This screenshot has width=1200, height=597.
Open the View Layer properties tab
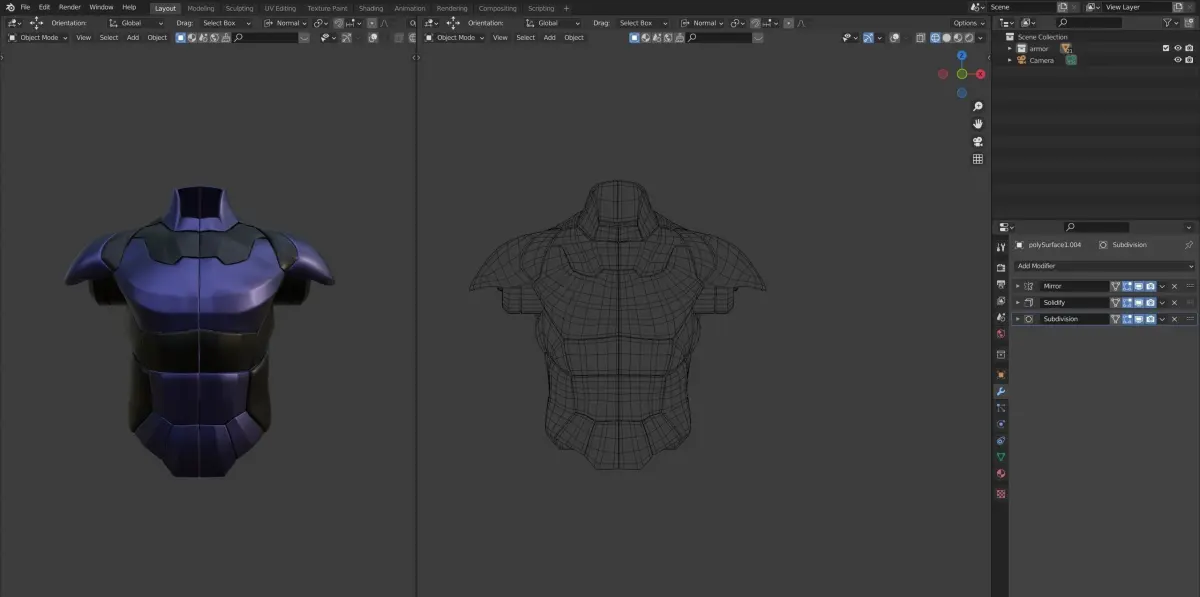pyautogui.click(x=1001, y=301)
